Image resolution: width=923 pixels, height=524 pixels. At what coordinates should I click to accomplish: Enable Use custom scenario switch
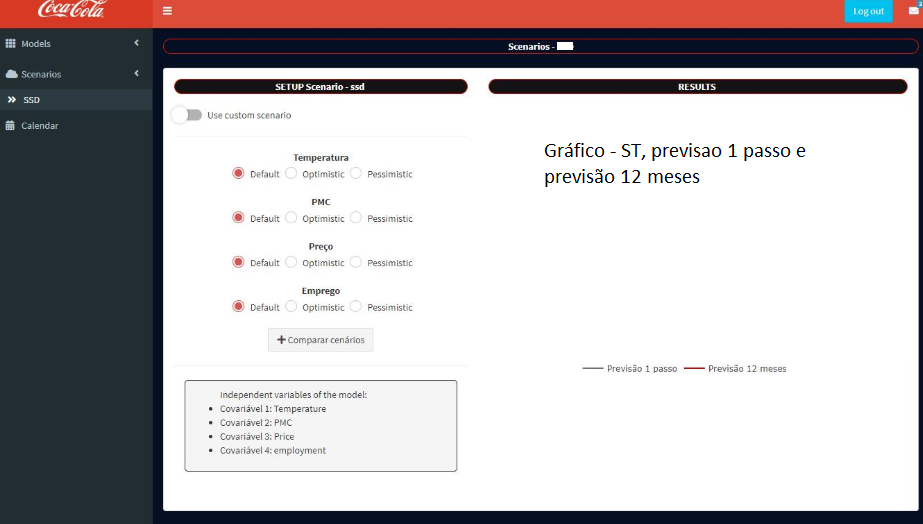(187, 115)
